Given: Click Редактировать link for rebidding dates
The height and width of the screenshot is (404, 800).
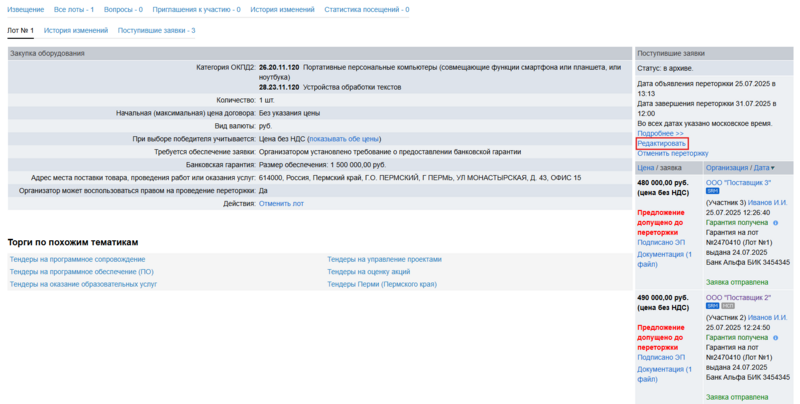Looking at the screenshot, I should 661,143.
